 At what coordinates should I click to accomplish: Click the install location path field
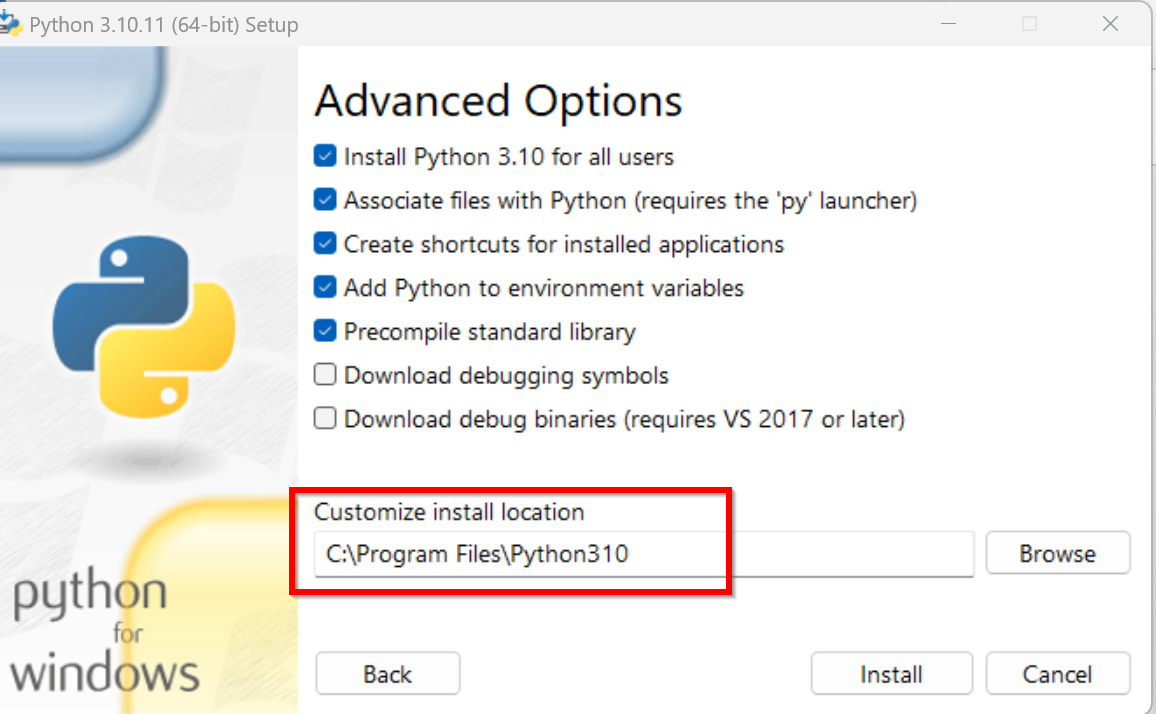click(644, 554)
